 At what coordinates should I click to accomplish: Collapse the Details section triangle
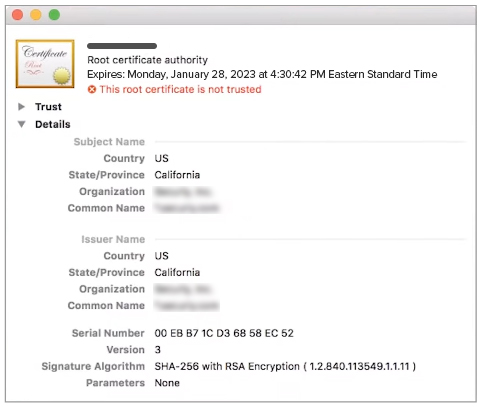pyautogui.click(x=22, y=124)
